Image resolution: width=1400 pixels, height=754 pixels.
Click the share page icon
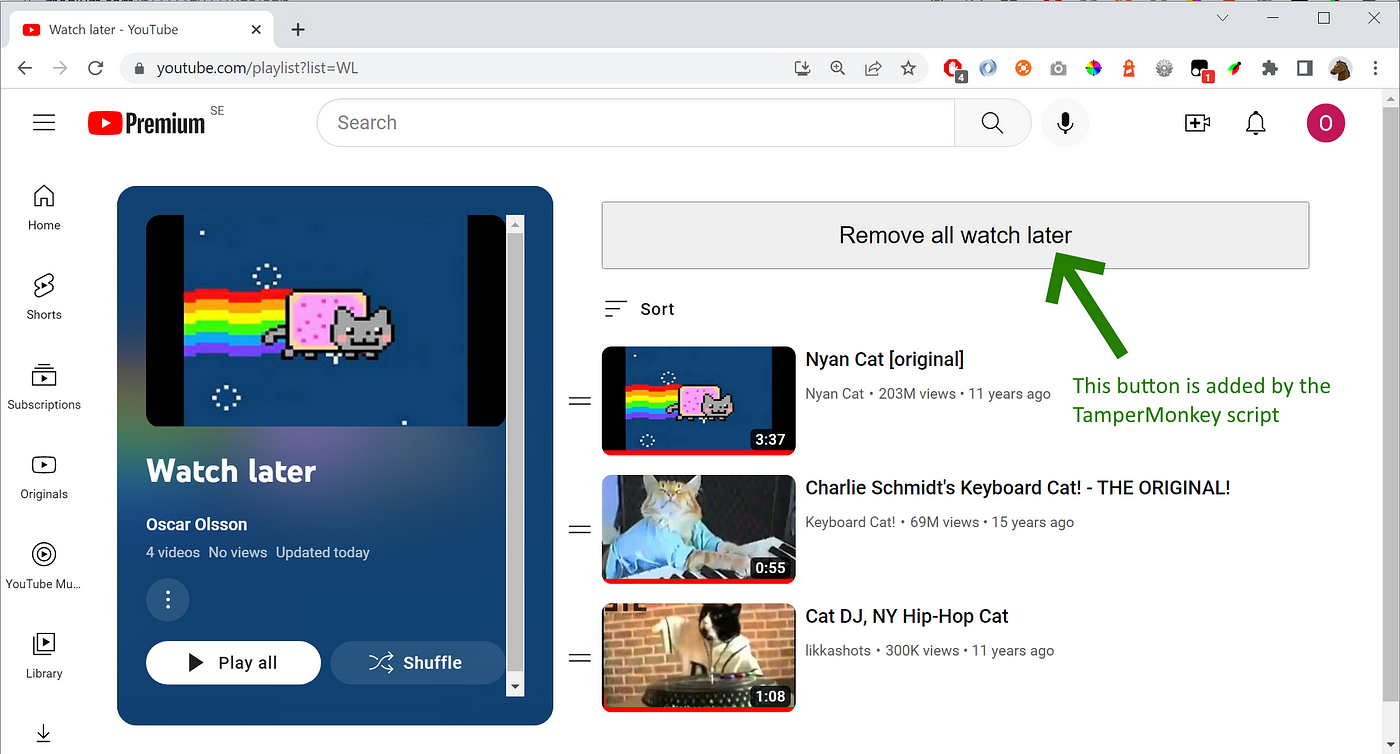(x=873, y=68)
